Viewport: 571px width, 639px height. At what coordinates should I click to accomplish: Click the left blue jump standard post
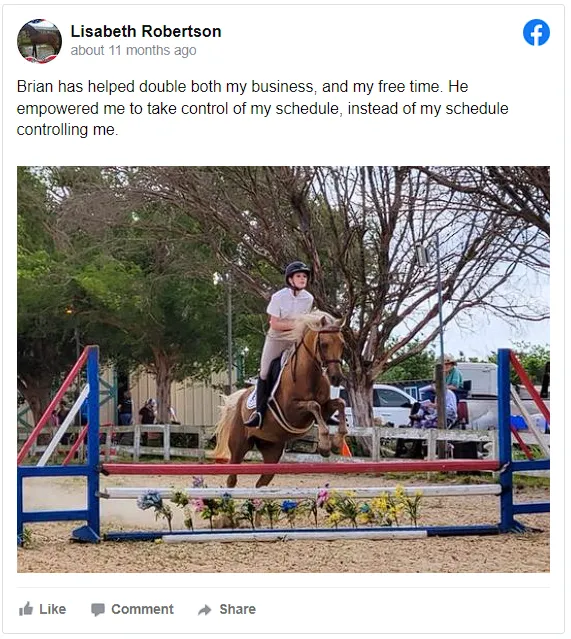93,442
